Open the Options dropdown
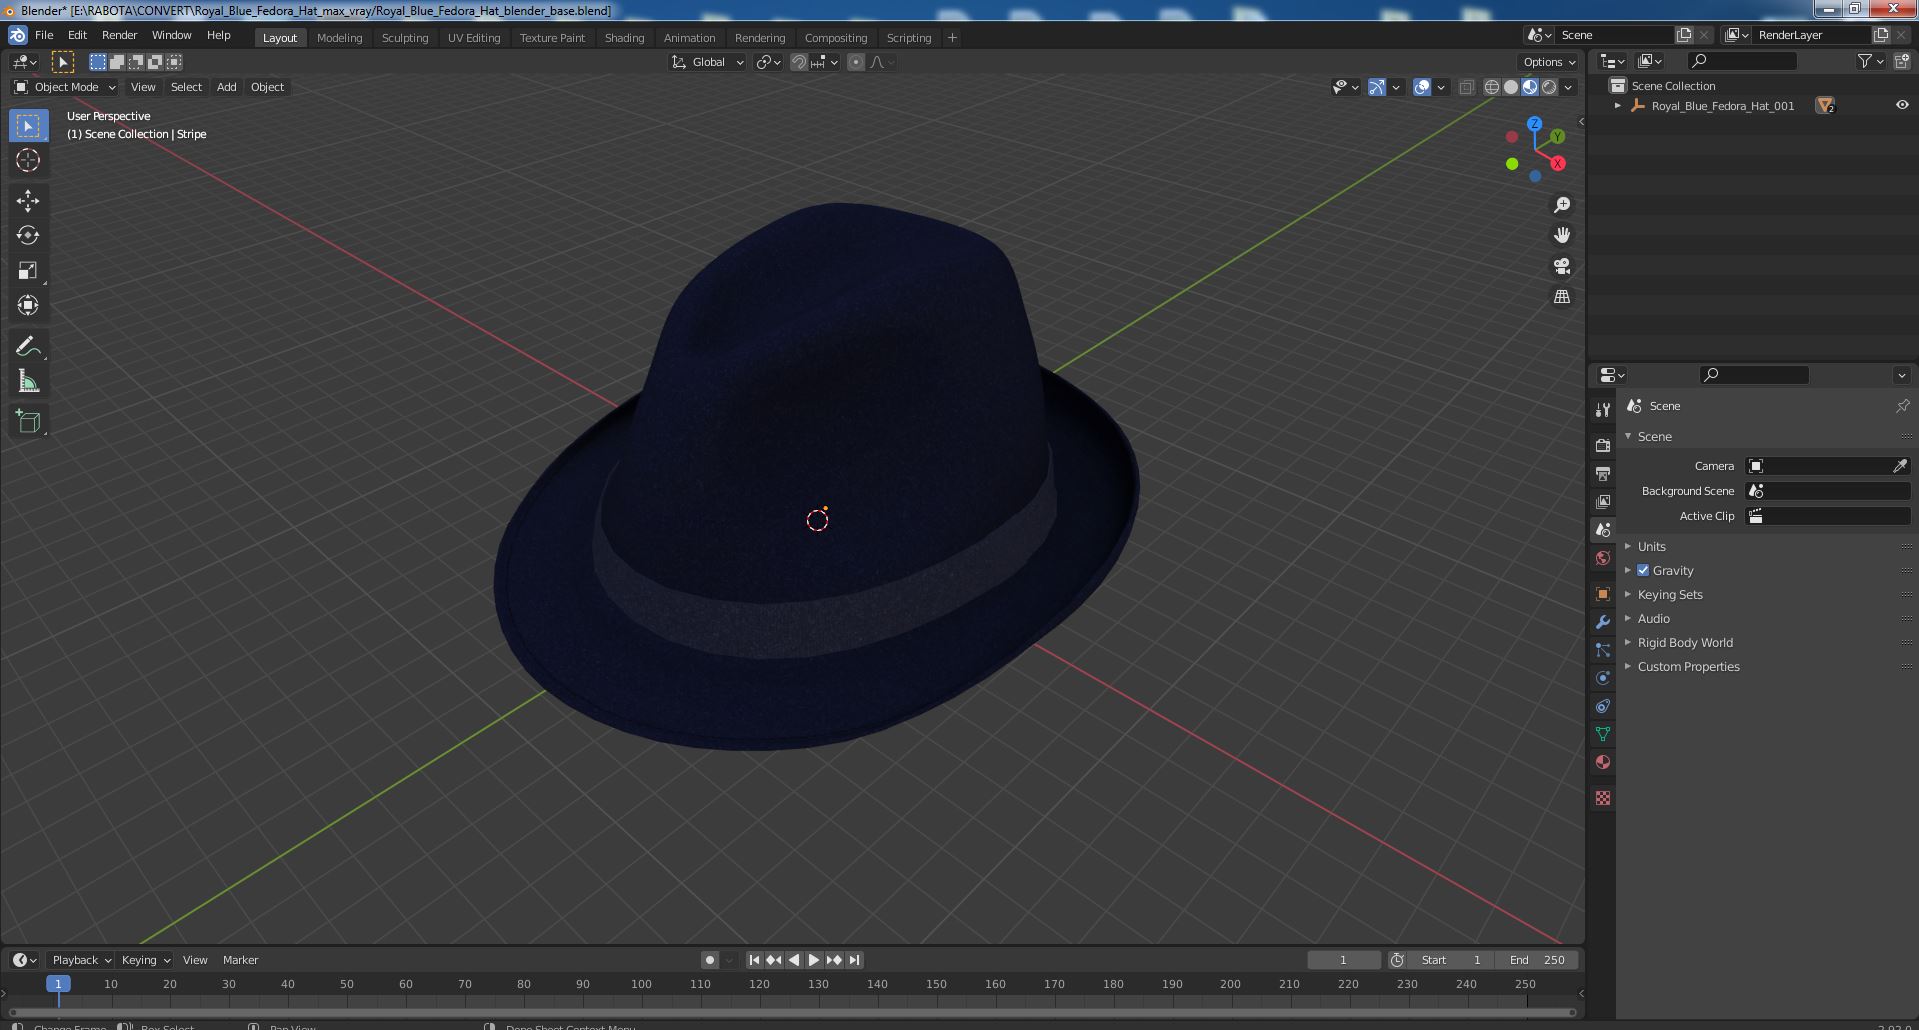This screenshot has width=1919, height=1030. point(1549,62)
